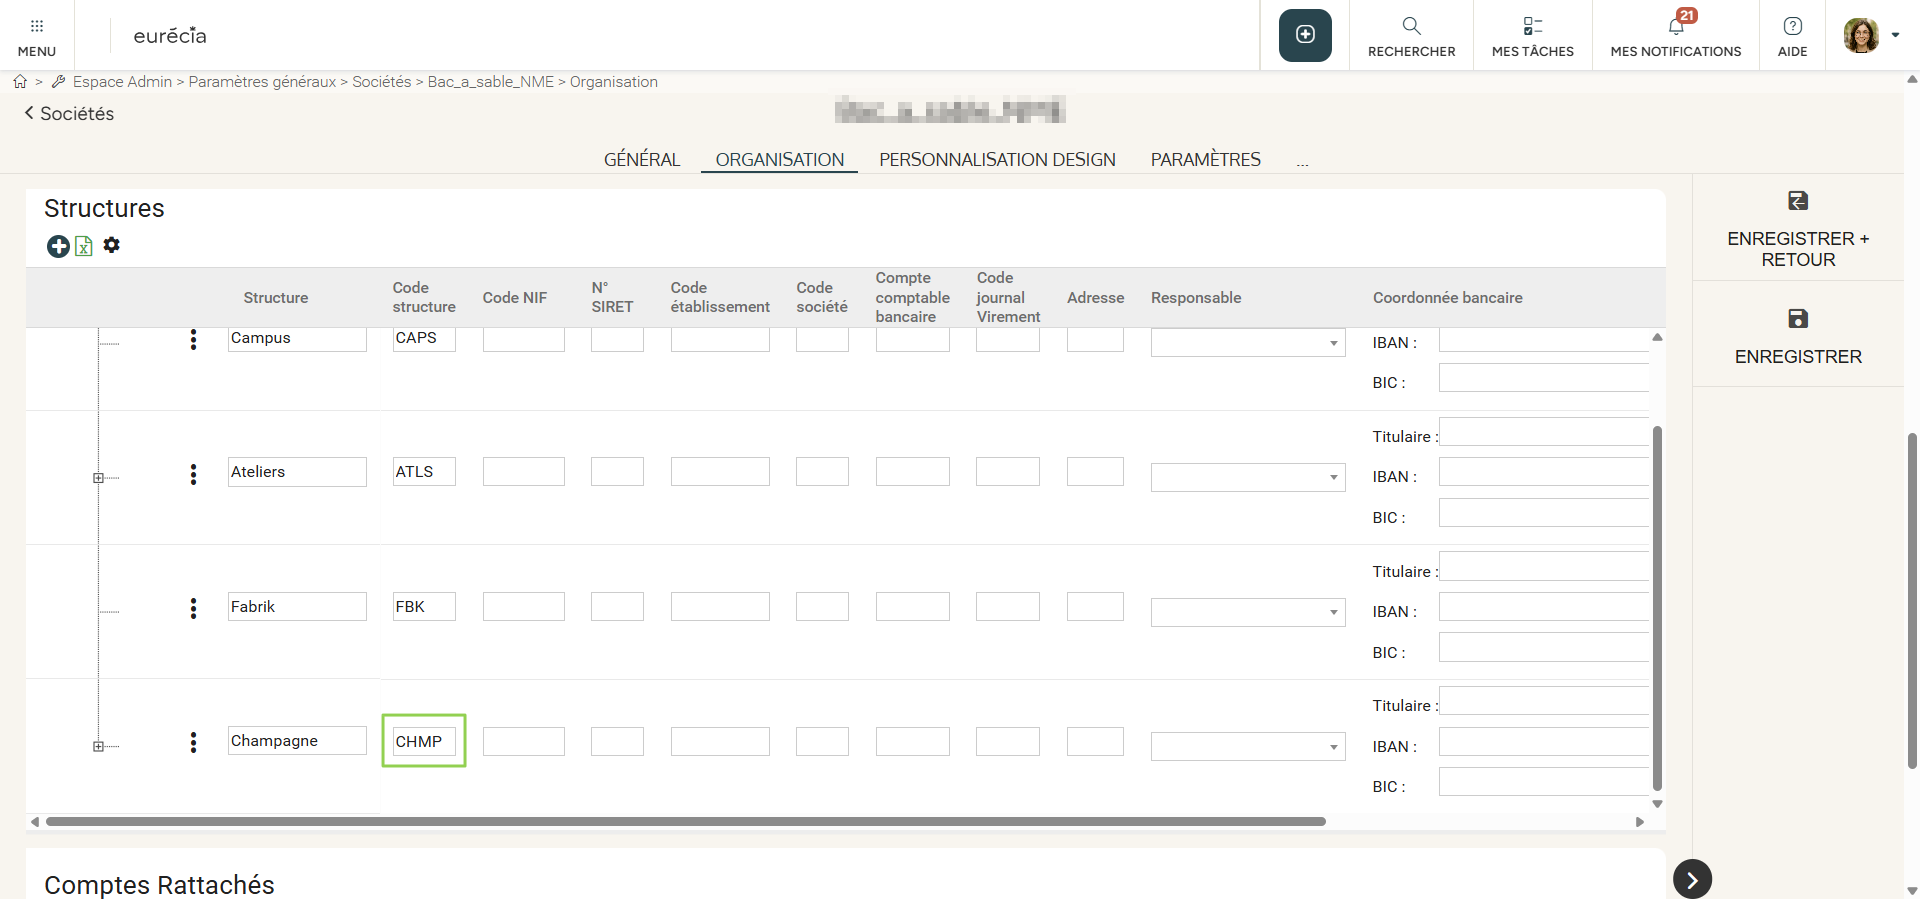1920x899 pixels.
Task: Click the add structure plus icon
Action: [x=58, y=246]
